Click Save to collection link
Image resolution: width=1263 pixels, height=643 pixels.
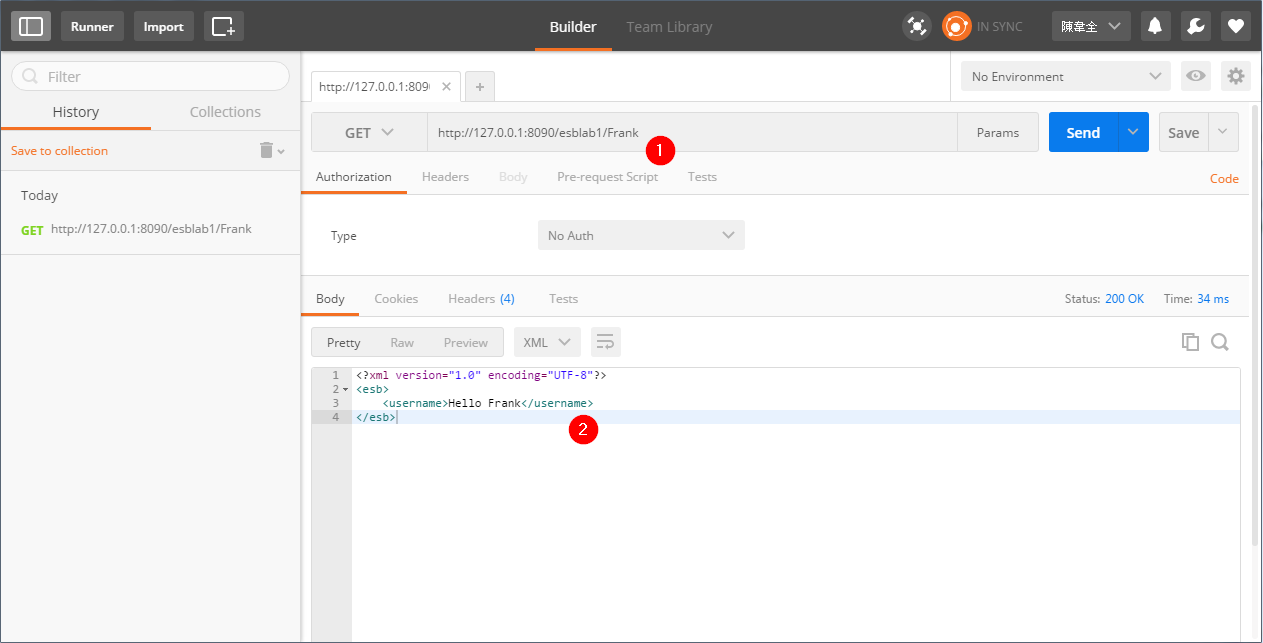[59, 151]
